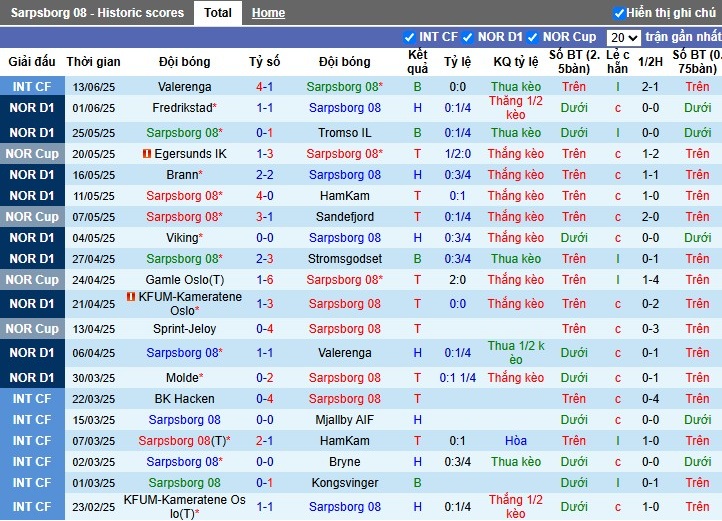Switch to the Home tab
The width and height of the screenshot is (722, 521).
tap(268, 13)
